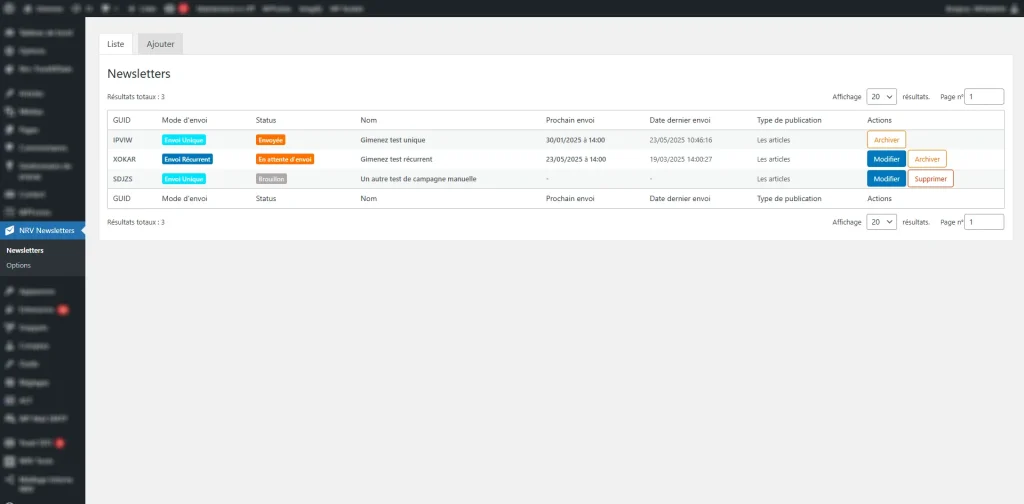This screenshot has height=504, width=1024.
Task: Click GUID value XOKAR
Action: coord(125,159)
